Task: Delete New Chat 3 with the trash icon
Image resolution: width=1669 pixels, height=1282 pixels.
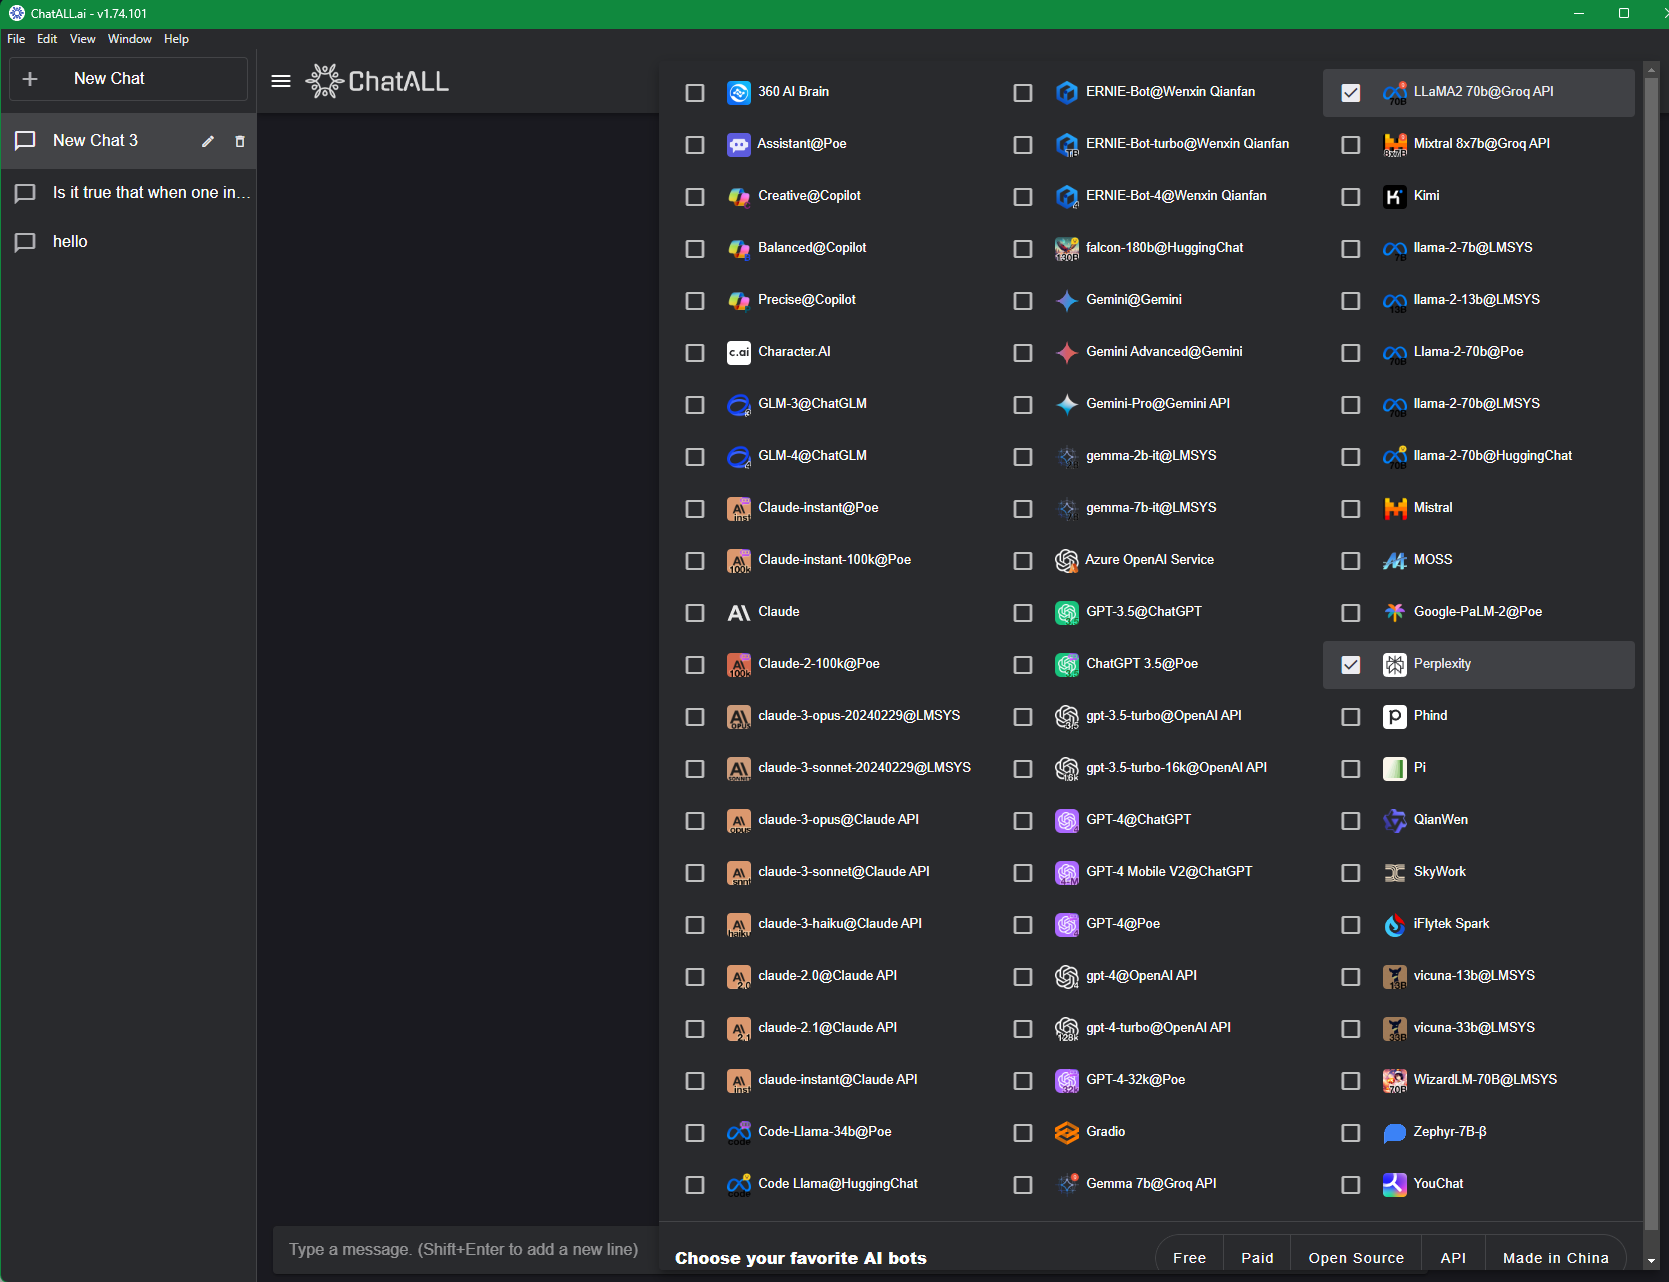Action: [240, 141]
